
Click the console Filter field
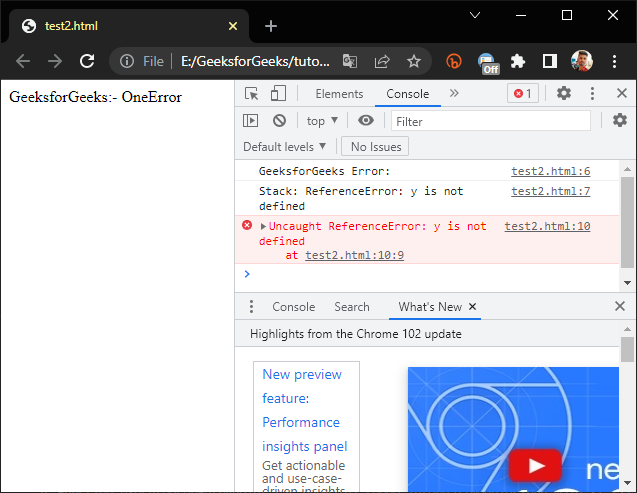coord(491,121)
